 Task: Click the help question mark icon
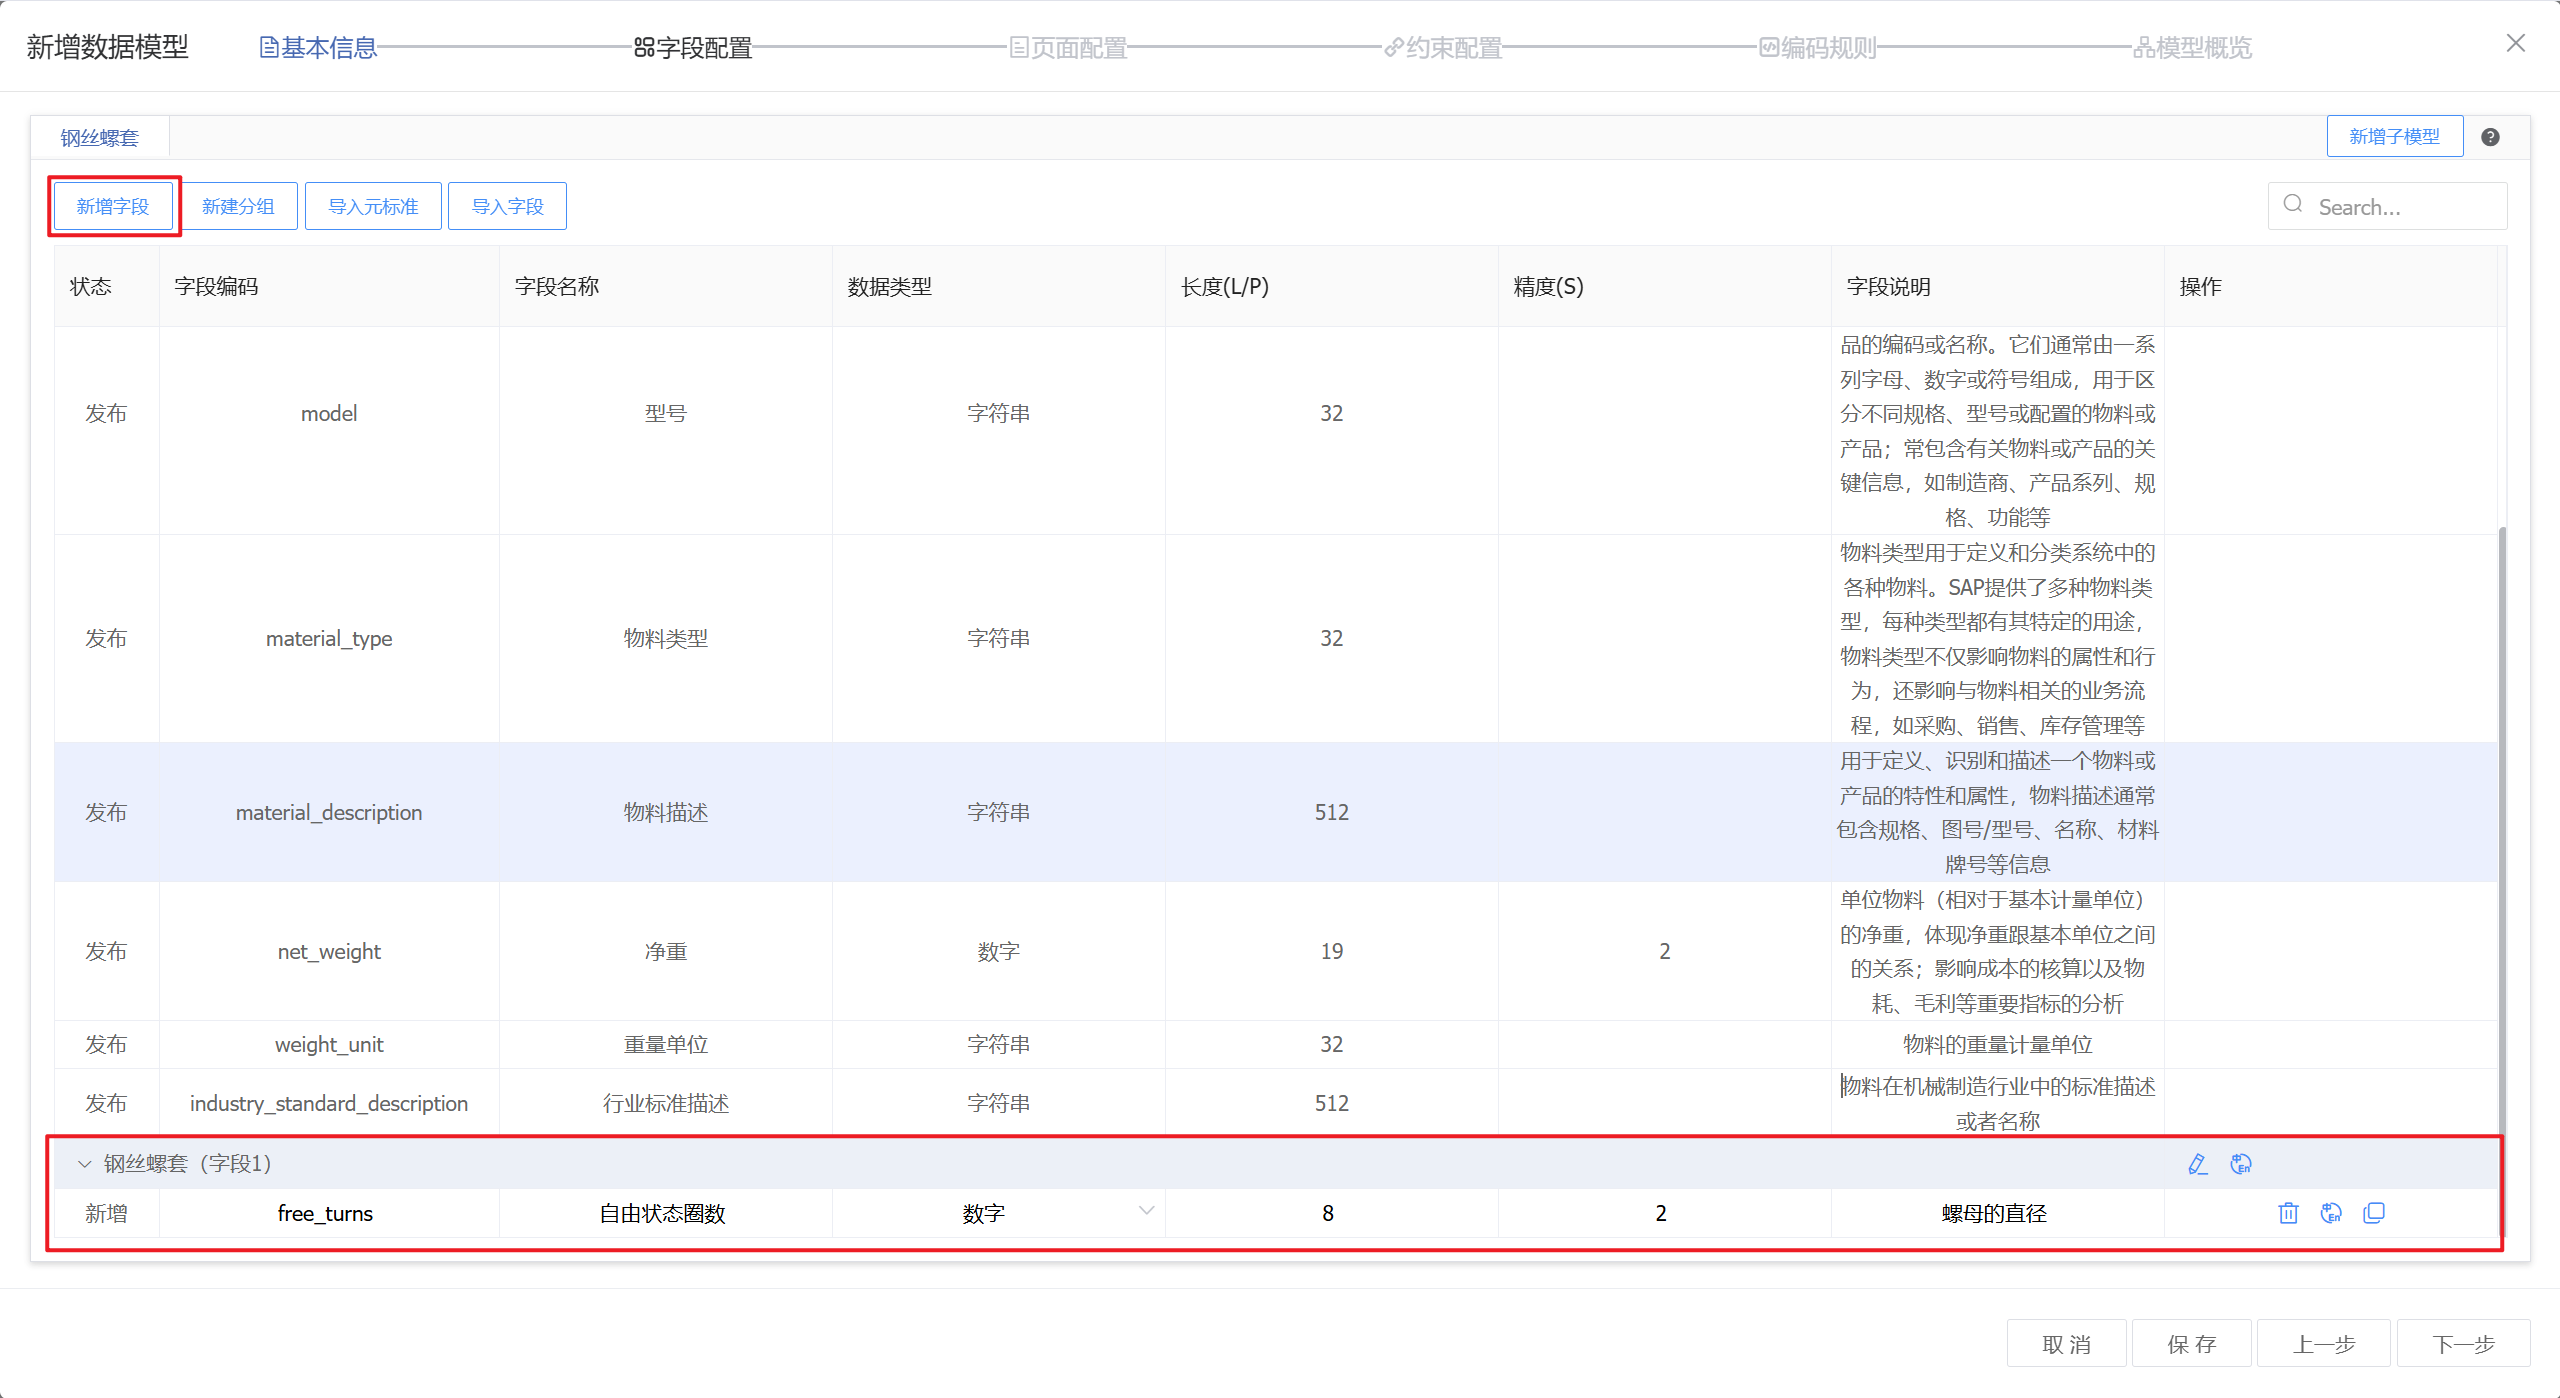pos(2491,137)
